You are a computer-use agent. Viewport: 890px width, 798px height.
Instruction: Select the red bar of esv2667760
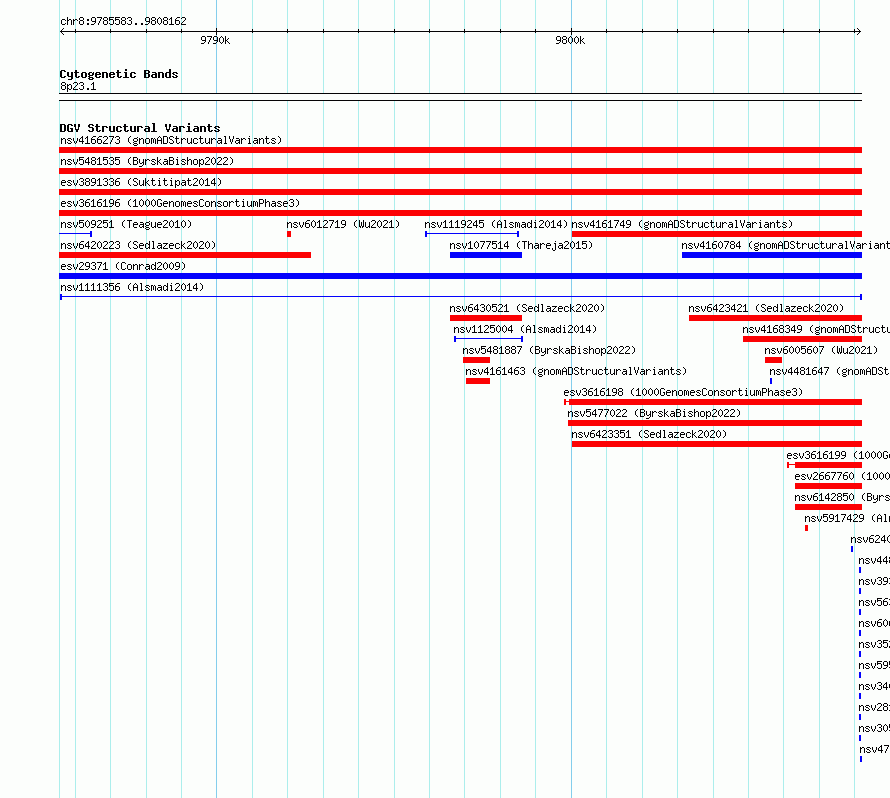pyautogui.click(x=829, y=486)
